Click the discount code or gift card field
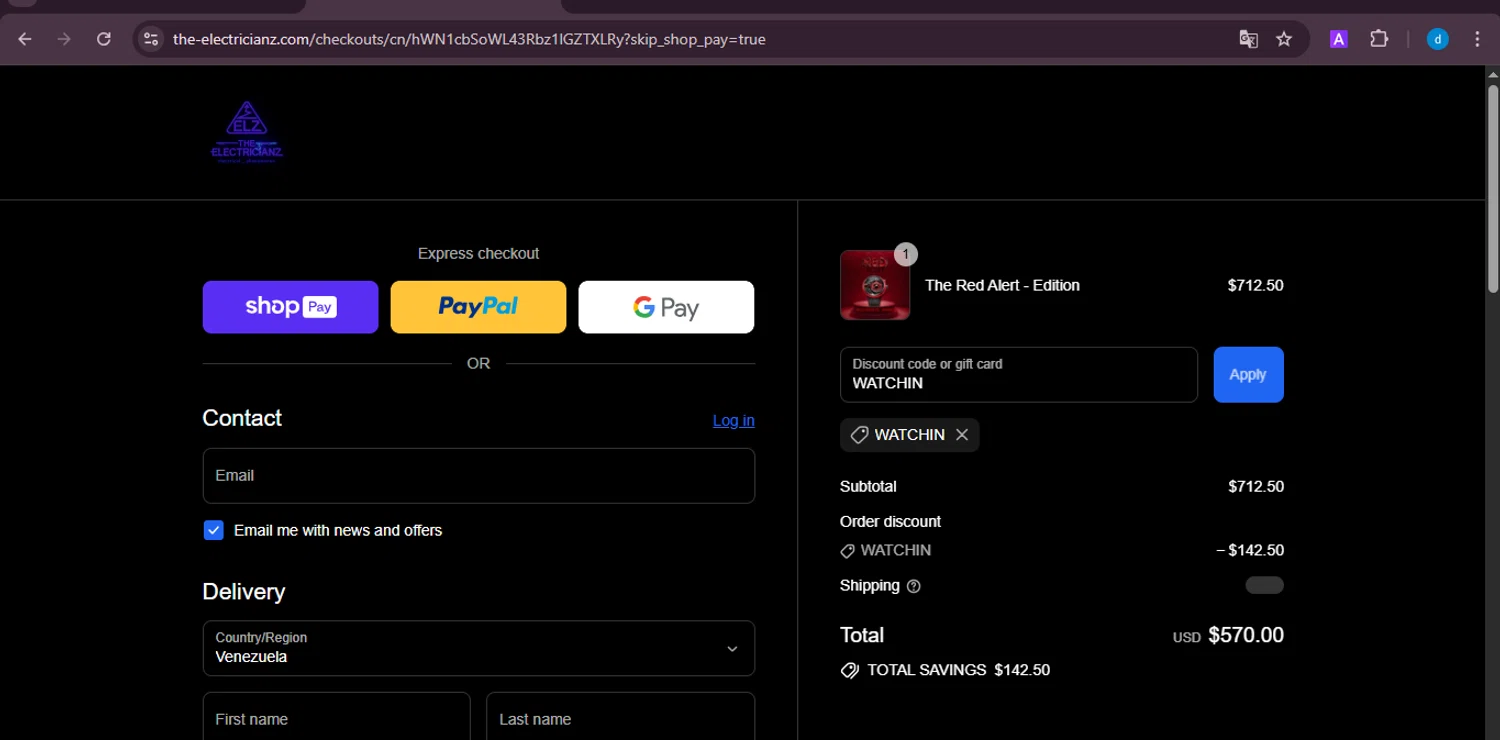The width and height of the screenshot is (1500, 740). (1018, 375)
